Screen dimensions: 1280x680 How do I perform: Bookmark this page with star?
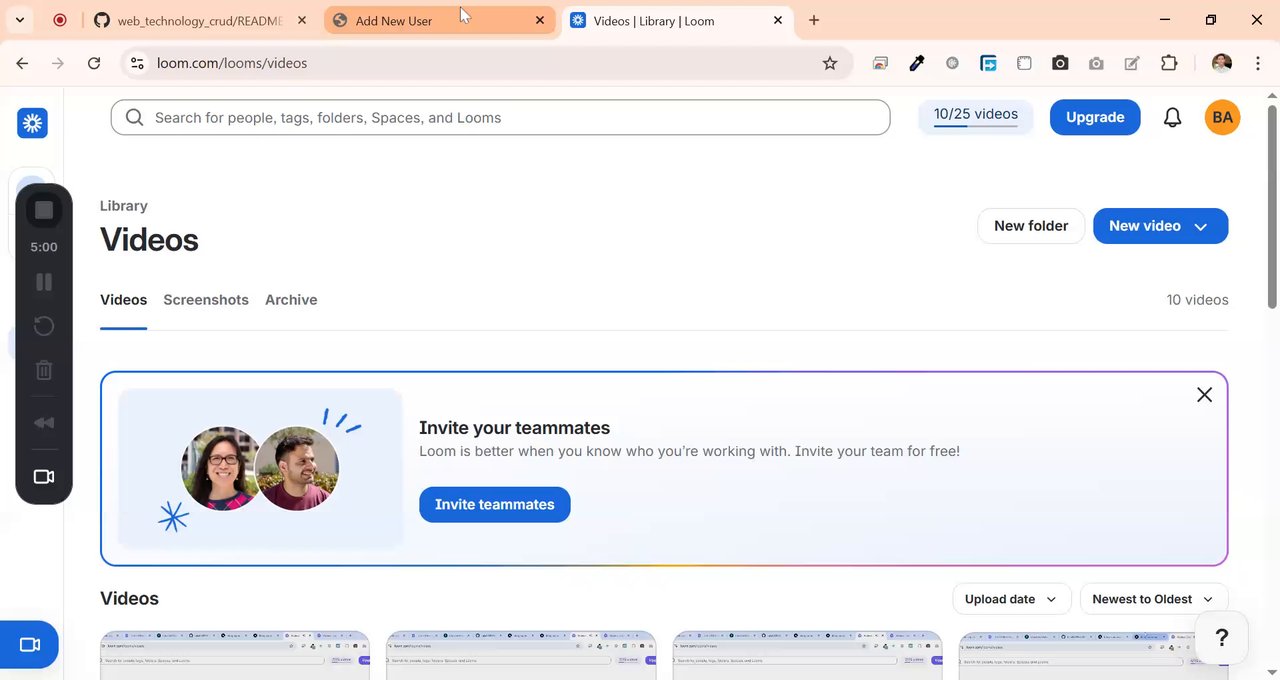[830, 63]
